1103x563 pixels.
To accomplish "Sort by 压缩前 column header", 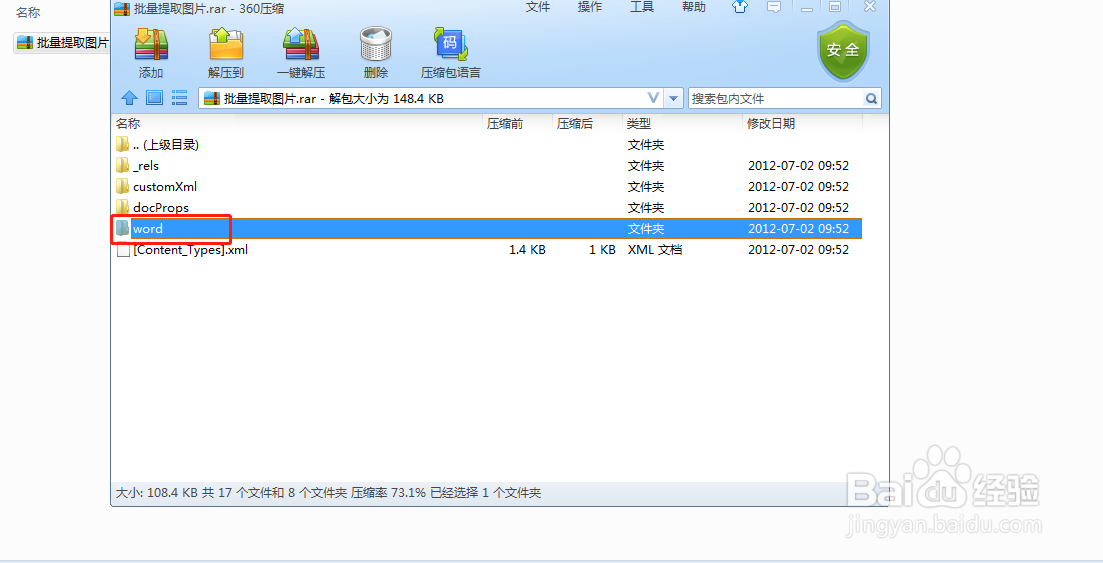I will click(x=505, y=124).
